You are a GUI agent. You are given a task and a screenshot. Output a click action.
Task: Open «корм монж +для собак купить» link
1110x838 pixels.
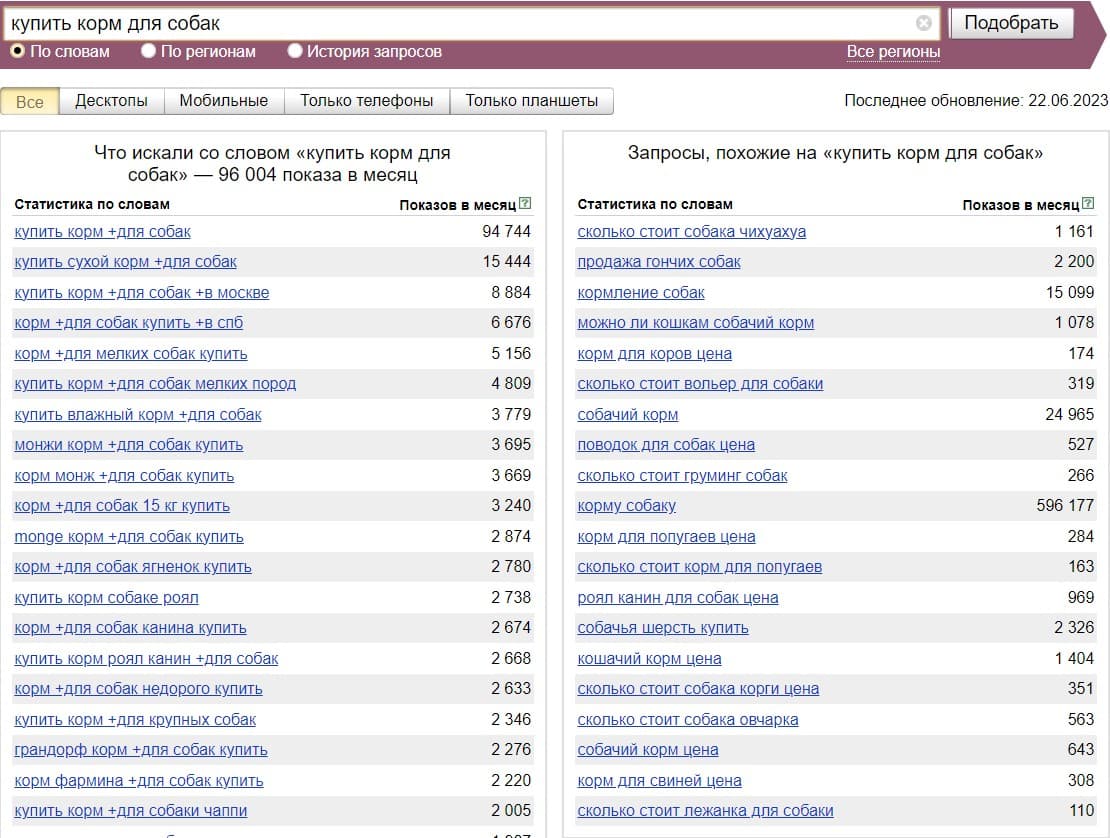coord(124,476)
